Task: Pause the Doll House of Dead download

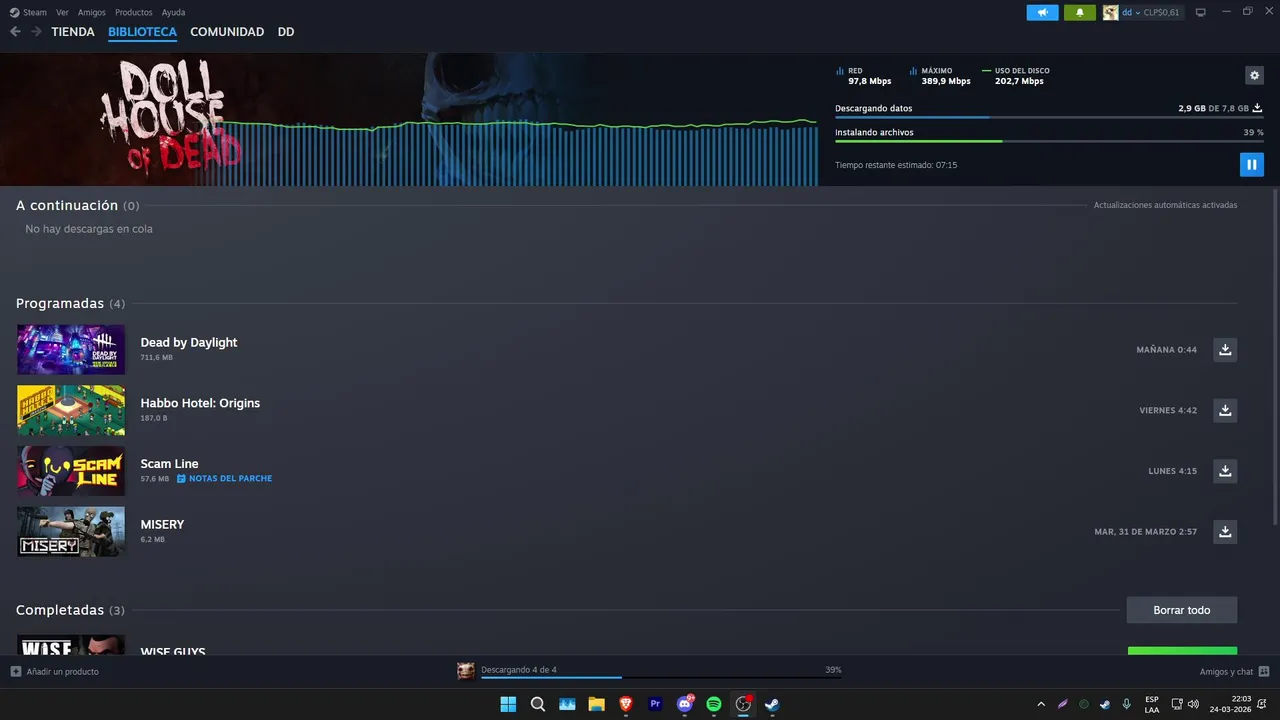Action: (x=1251, y=164)
